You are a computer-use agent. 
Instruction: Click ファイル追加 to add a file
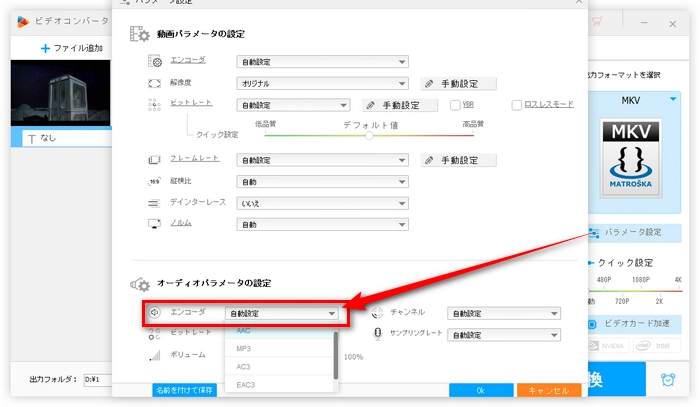[72, 48]
